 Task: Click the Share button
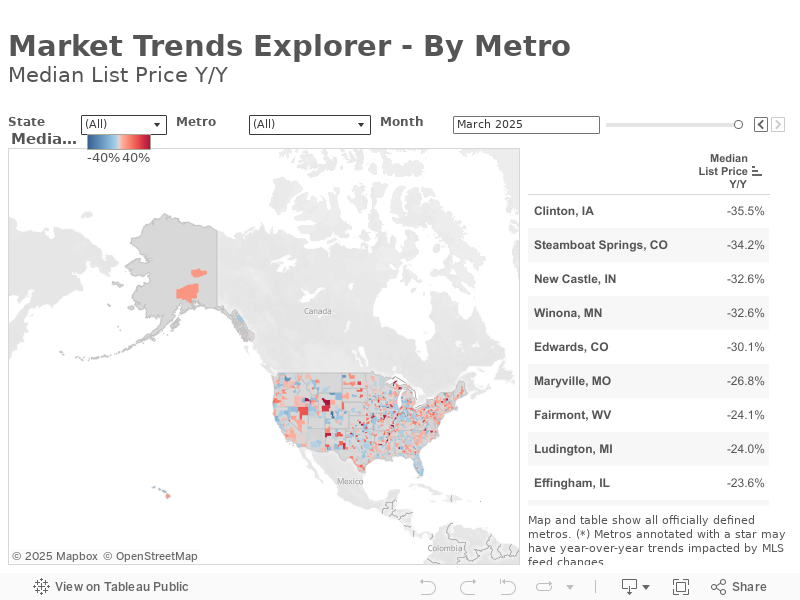click(738, 587)
